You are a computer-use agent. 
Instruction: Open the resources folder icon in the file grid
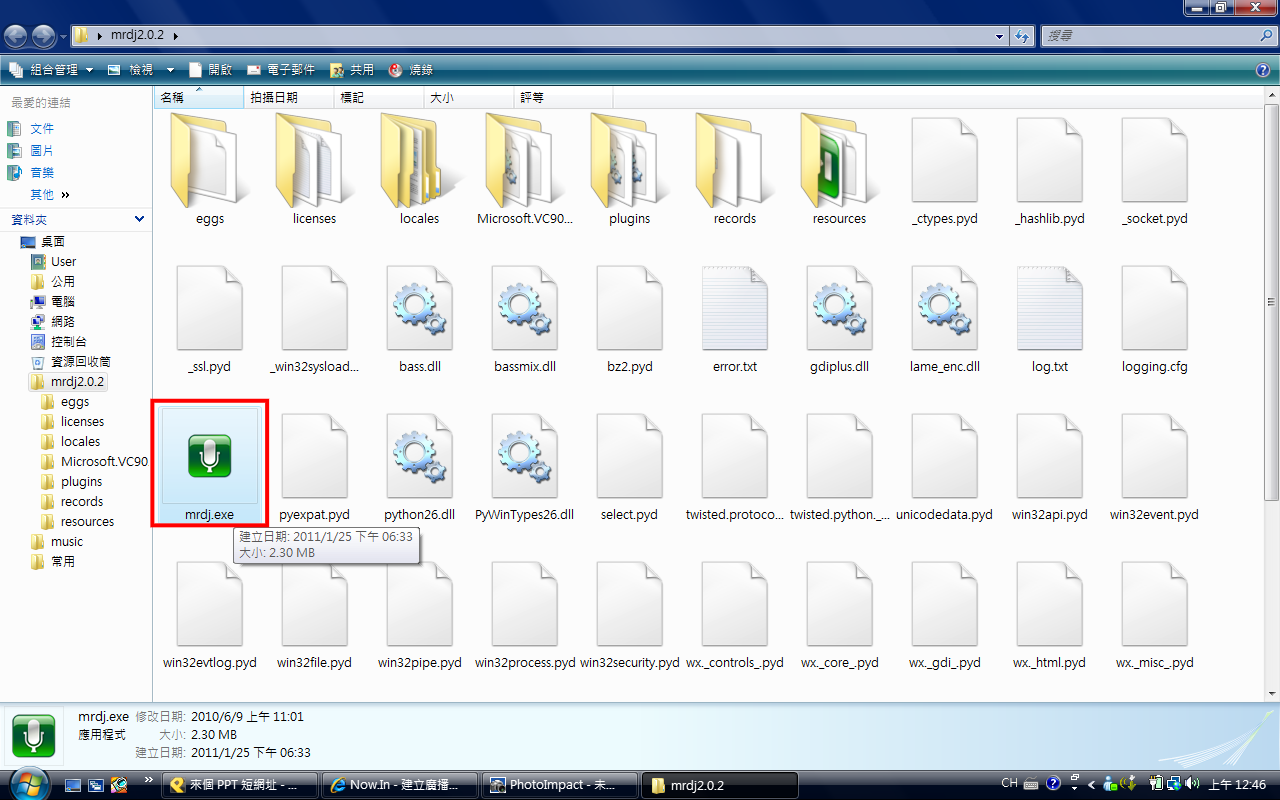pyautogui.click(x=840, y=160)
